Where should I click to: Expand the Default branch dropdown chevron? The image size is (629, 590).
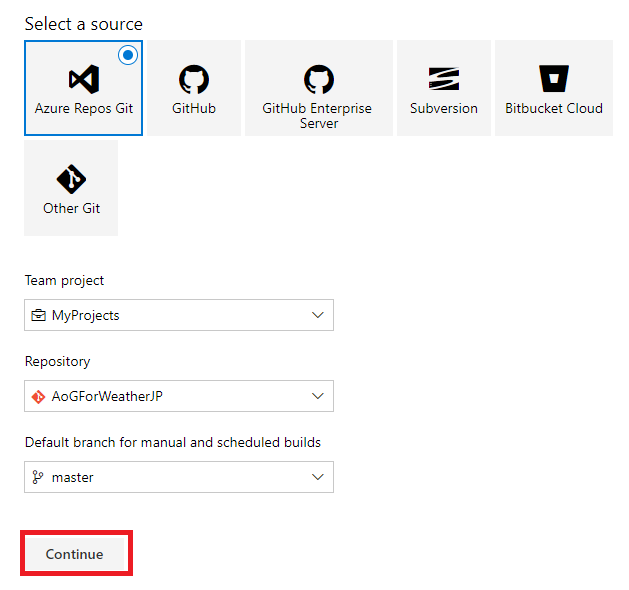pyautogui.click(x=318, y=477)
